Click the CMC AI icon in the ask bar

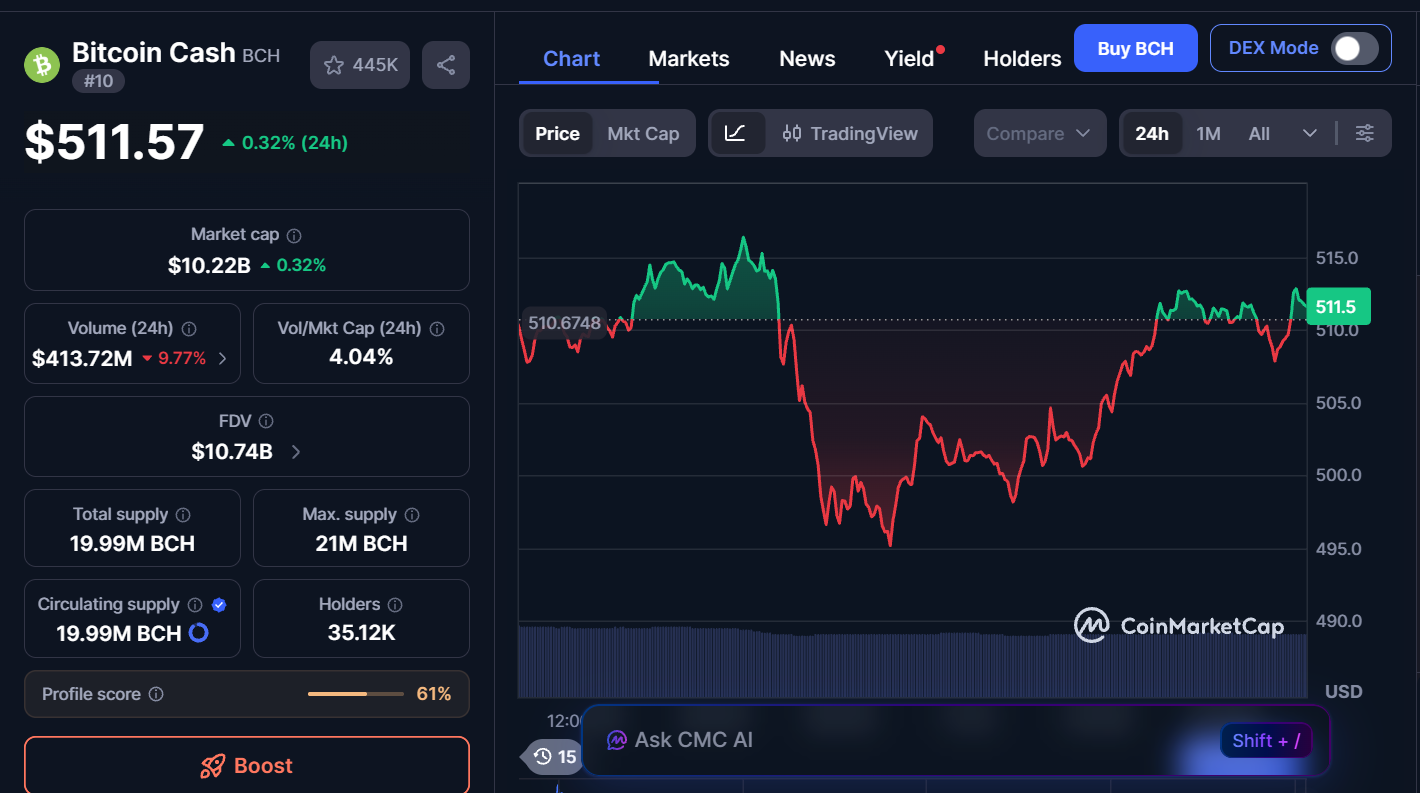(618, 740)
